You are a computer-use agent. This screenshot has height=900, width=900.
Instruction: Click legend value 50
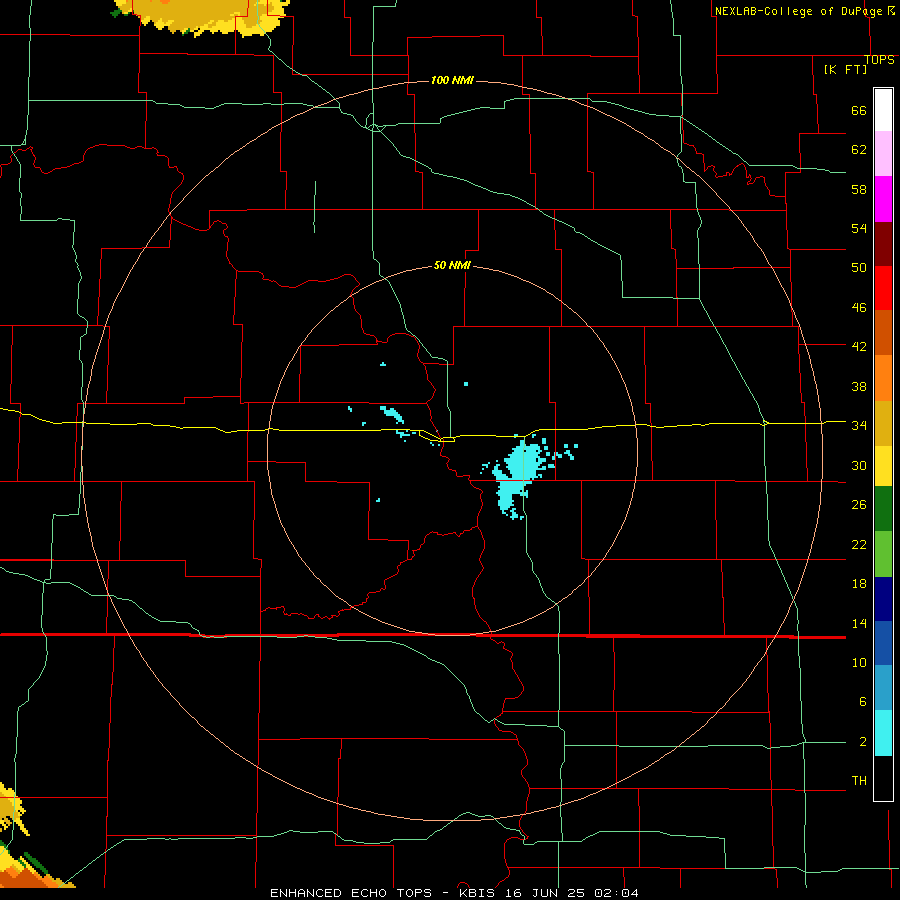[859, 268]
